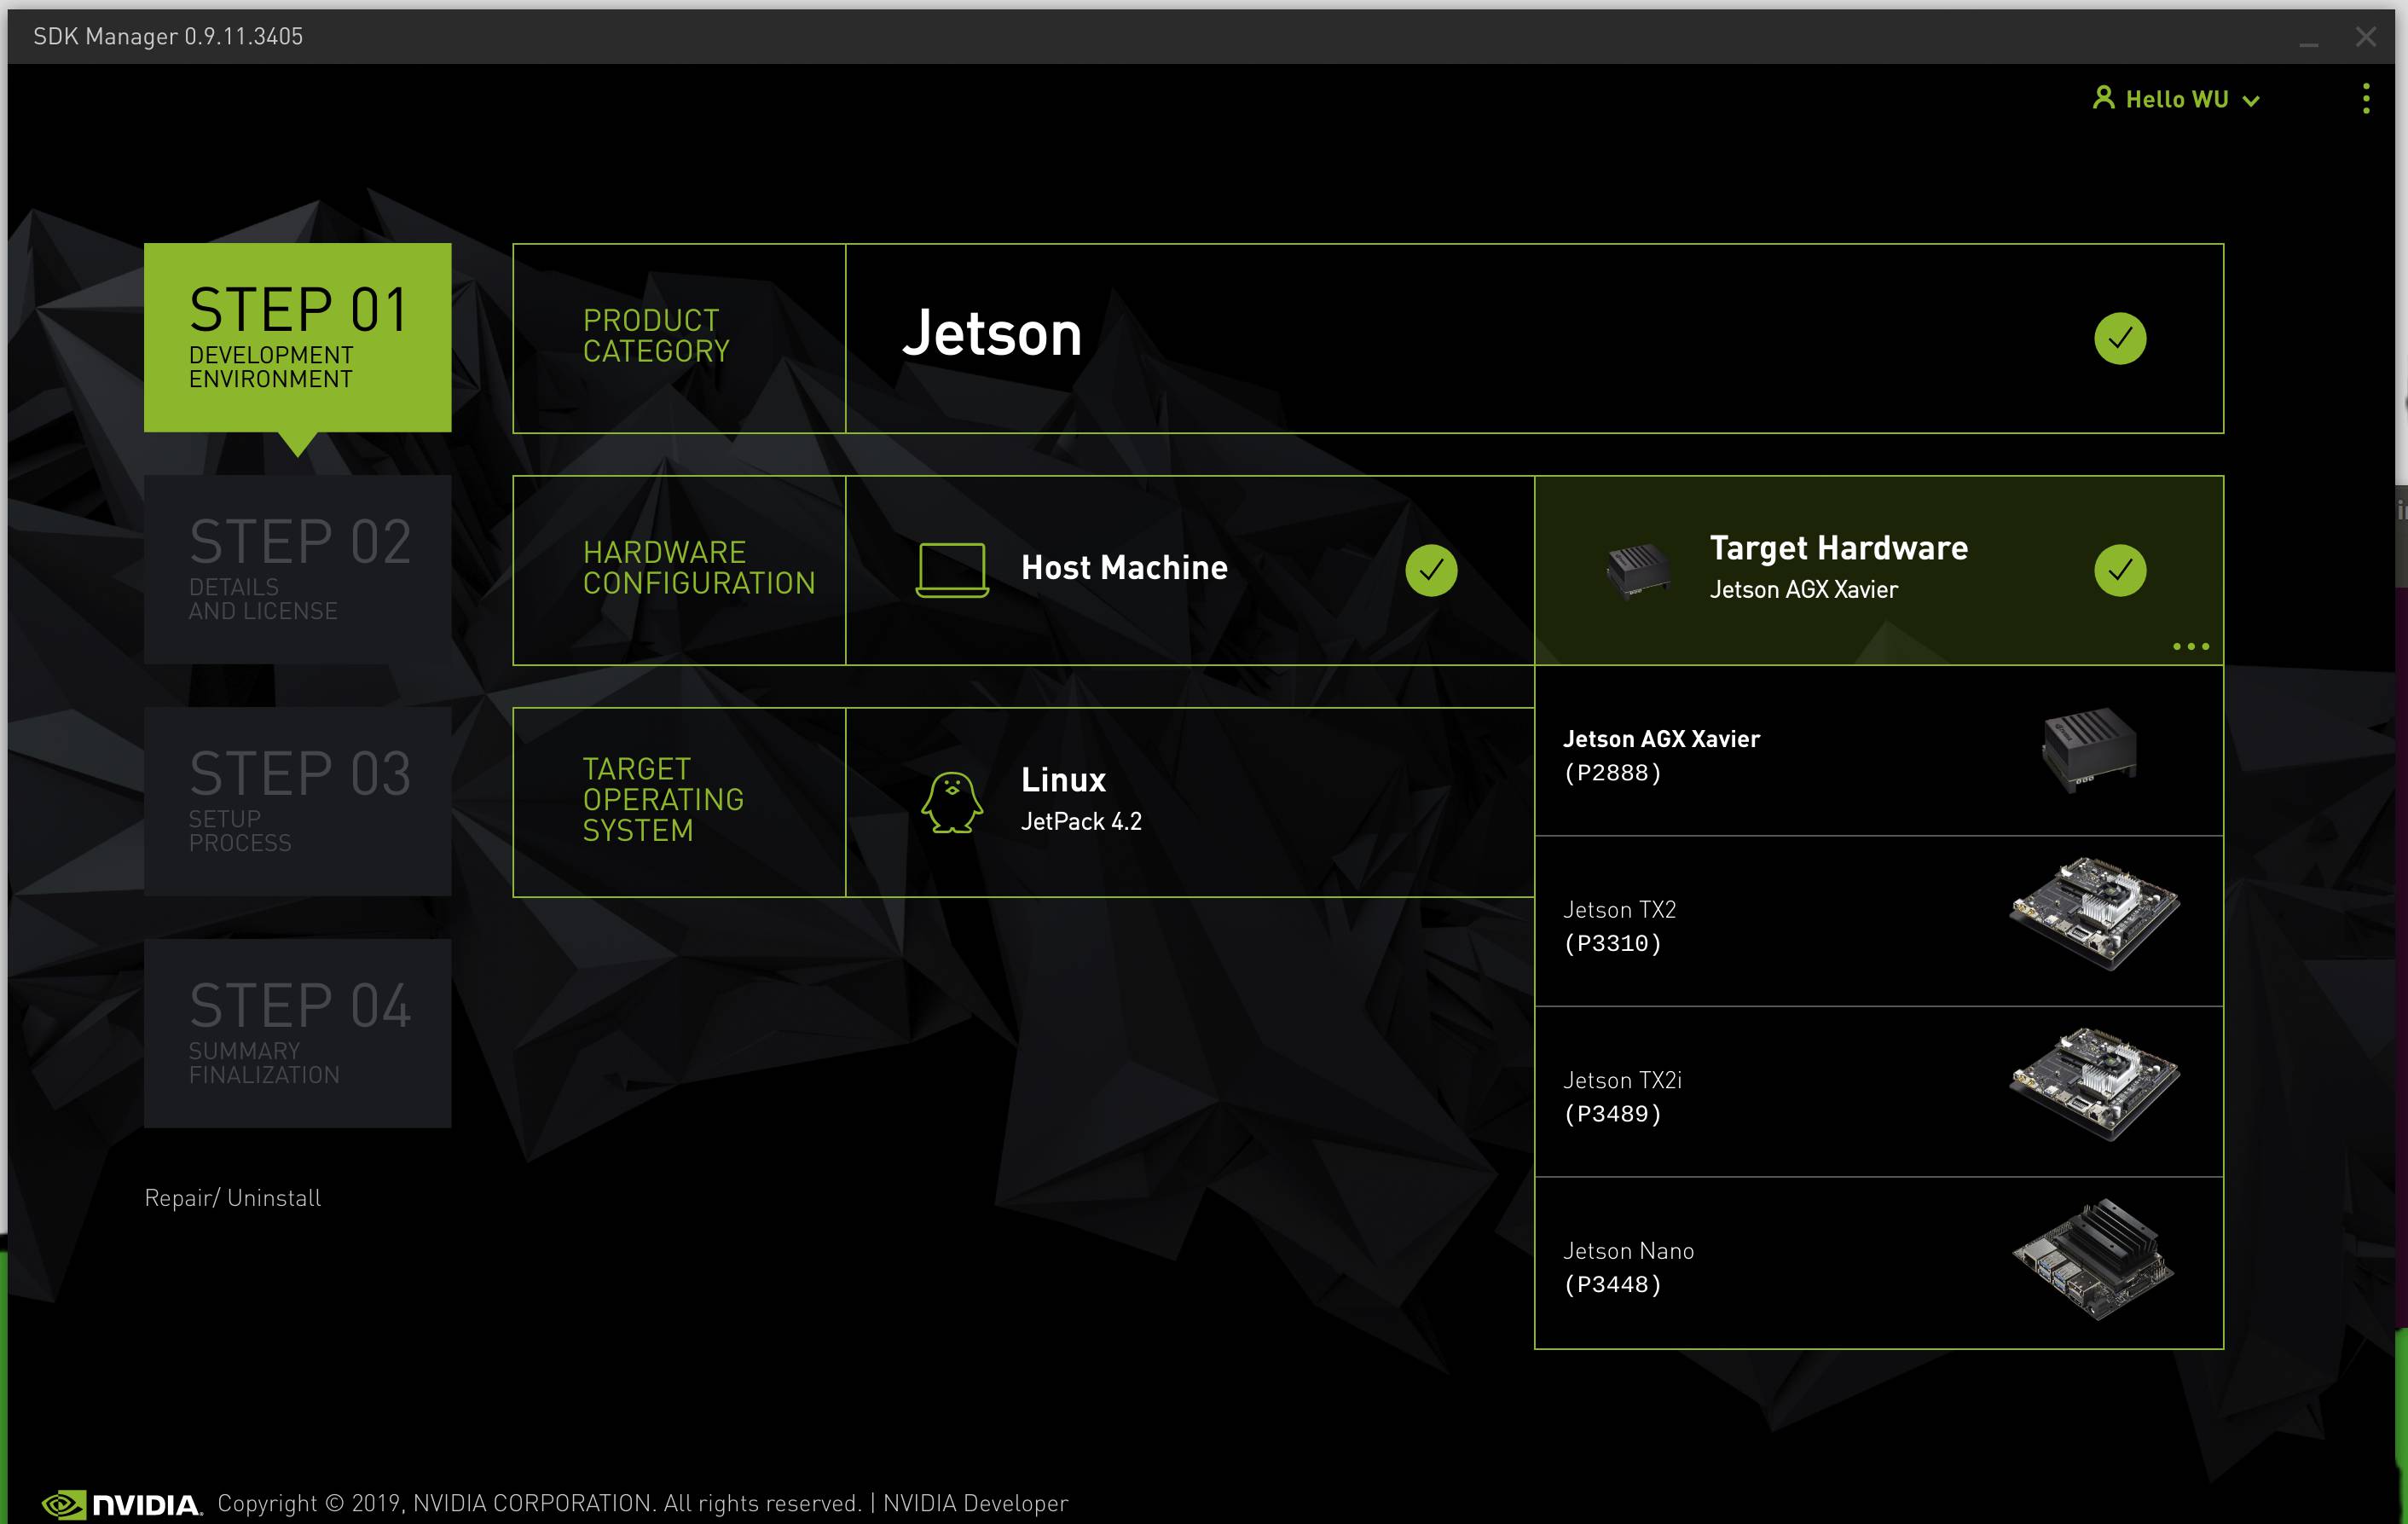Select Jetson TX2 (P3310) option
This screenshot has width=2408, height=1524.
point(1879,921)
